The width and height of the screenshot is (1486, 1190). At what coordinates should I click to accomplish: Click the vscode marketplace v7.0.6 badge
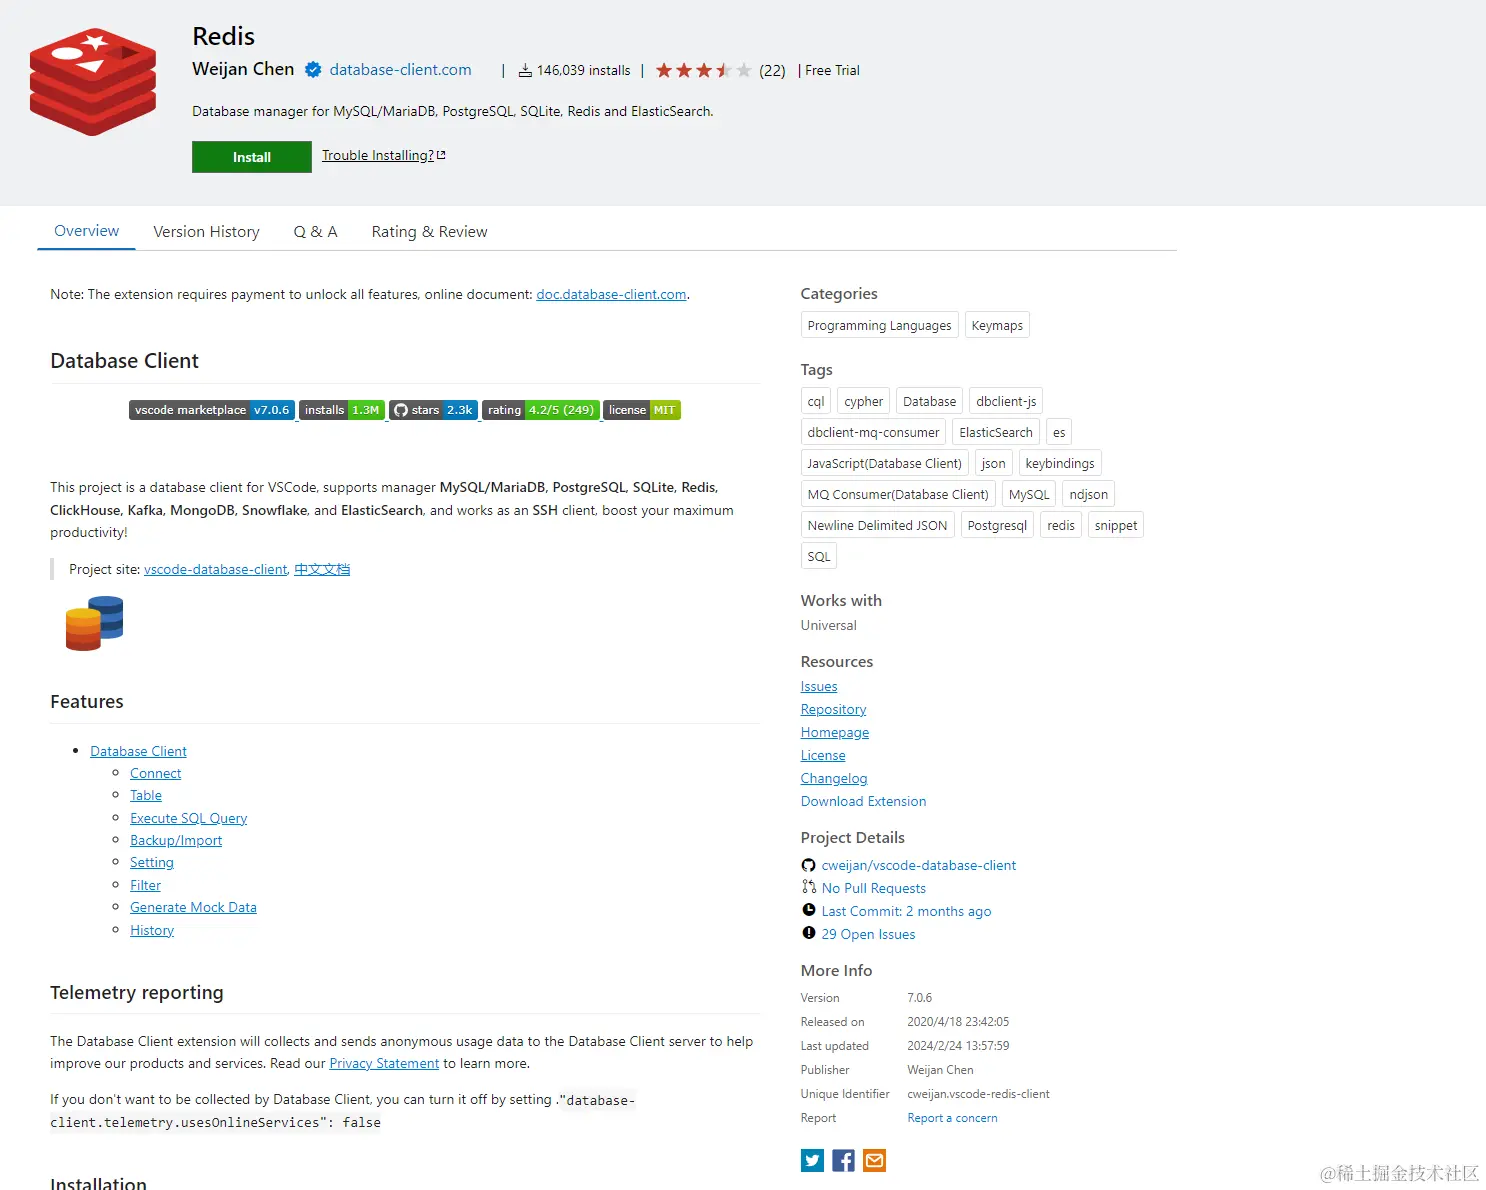212,410
